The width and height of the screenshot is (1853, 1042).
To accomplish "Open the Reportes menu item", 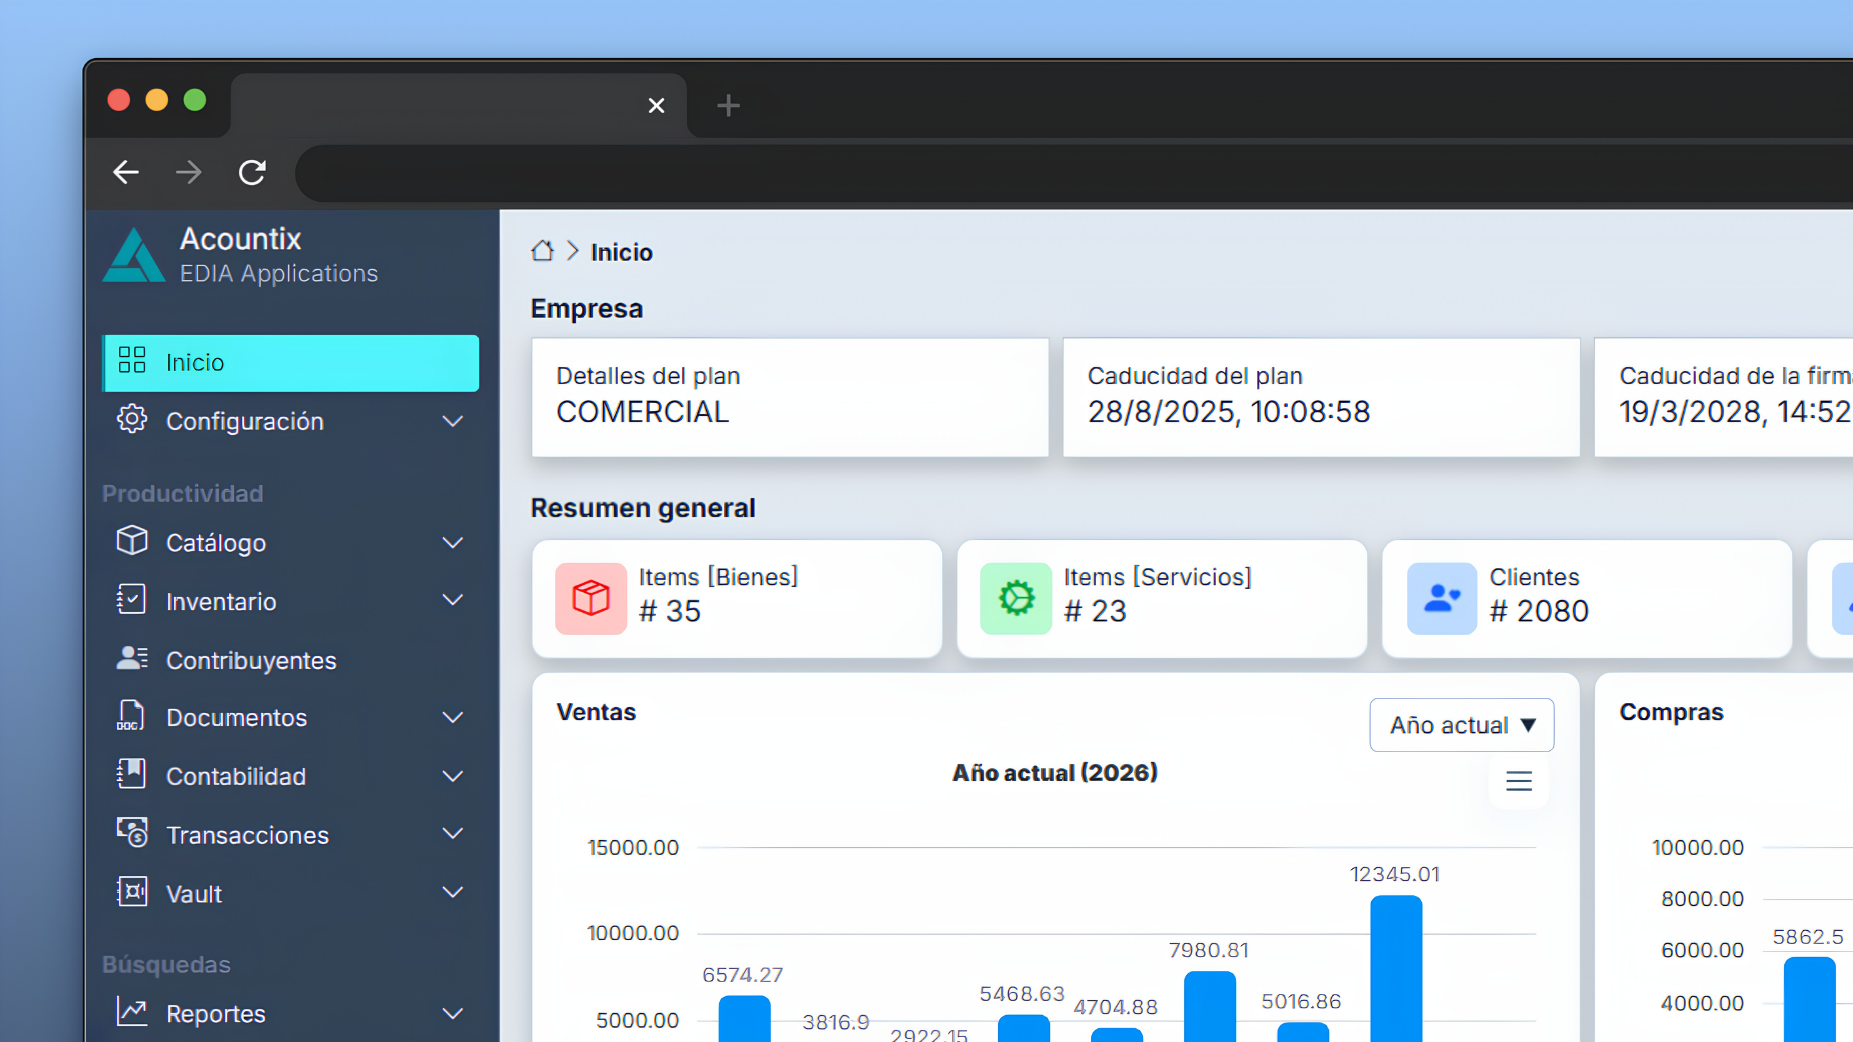I will (x=291, y=1013).
